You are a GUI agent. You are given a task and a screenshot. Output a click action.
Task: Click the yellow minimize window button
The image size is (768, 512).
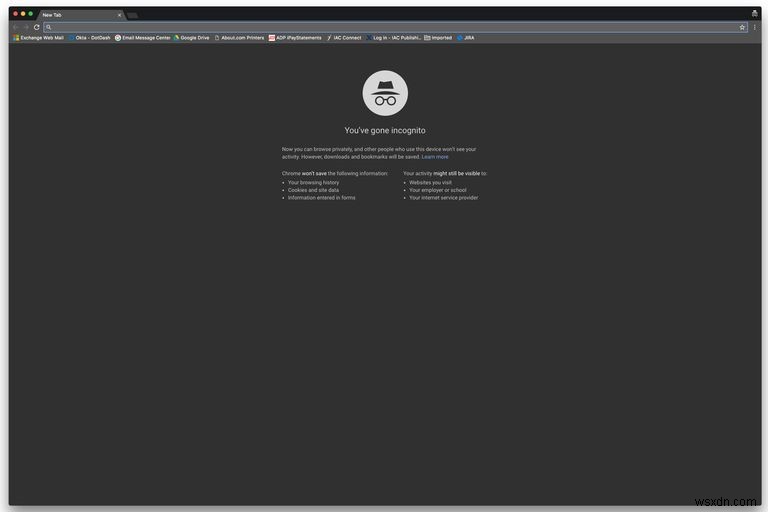click(x=23, y=14)
